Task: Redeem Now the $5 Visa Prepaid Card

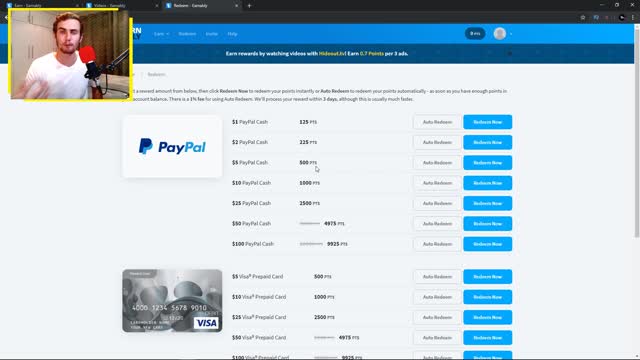Action: (487, 277)
